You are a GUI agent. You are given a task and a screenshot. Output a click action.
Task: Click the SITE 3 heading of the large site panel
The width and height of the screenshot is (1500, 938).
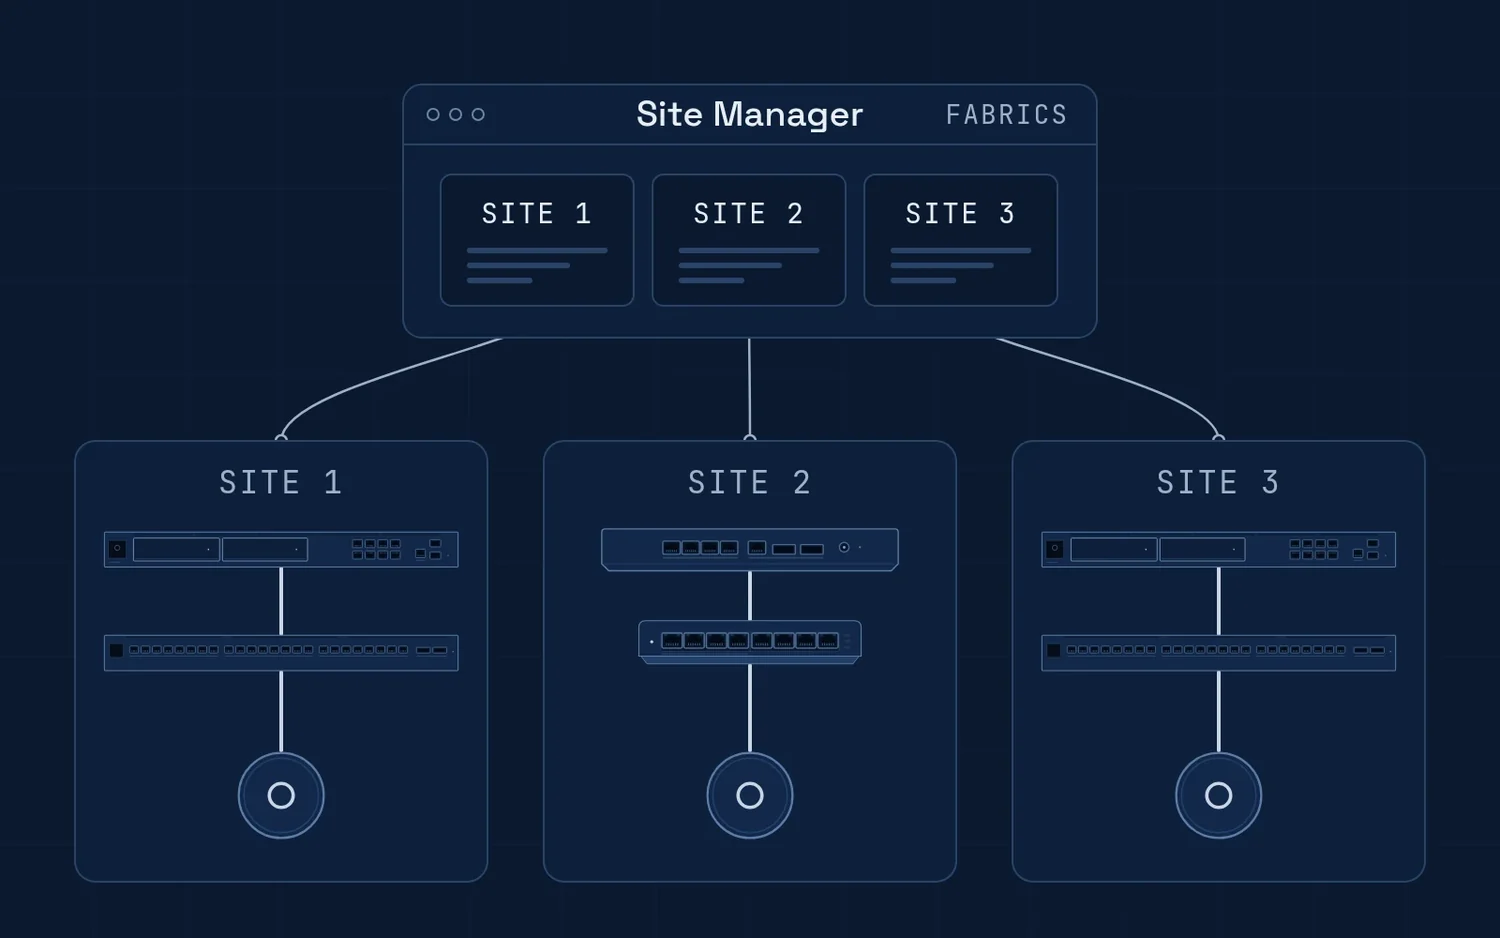point(1218,483)
